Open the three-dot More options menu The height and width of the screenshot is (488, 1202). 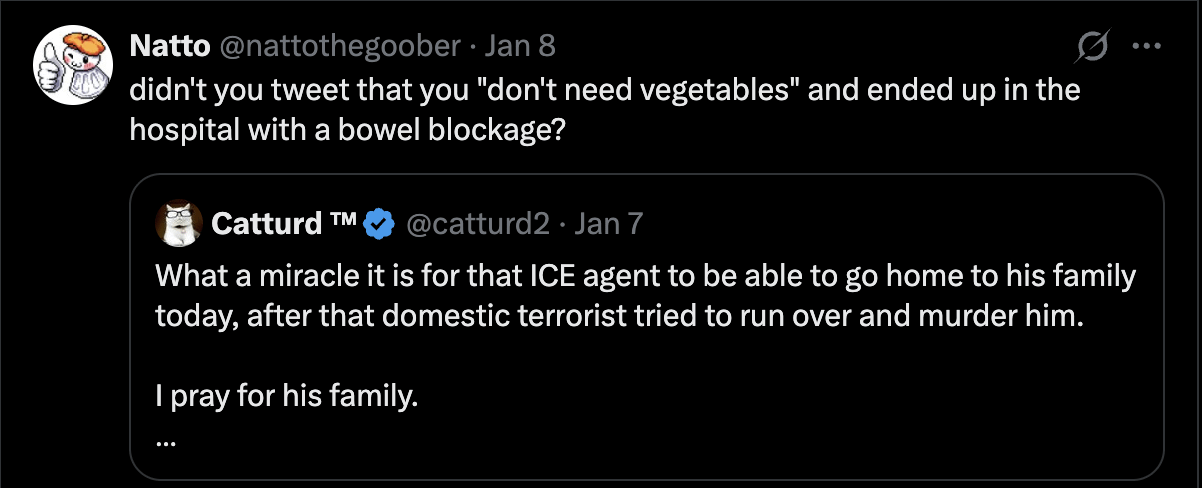(x=1144, y=46)
